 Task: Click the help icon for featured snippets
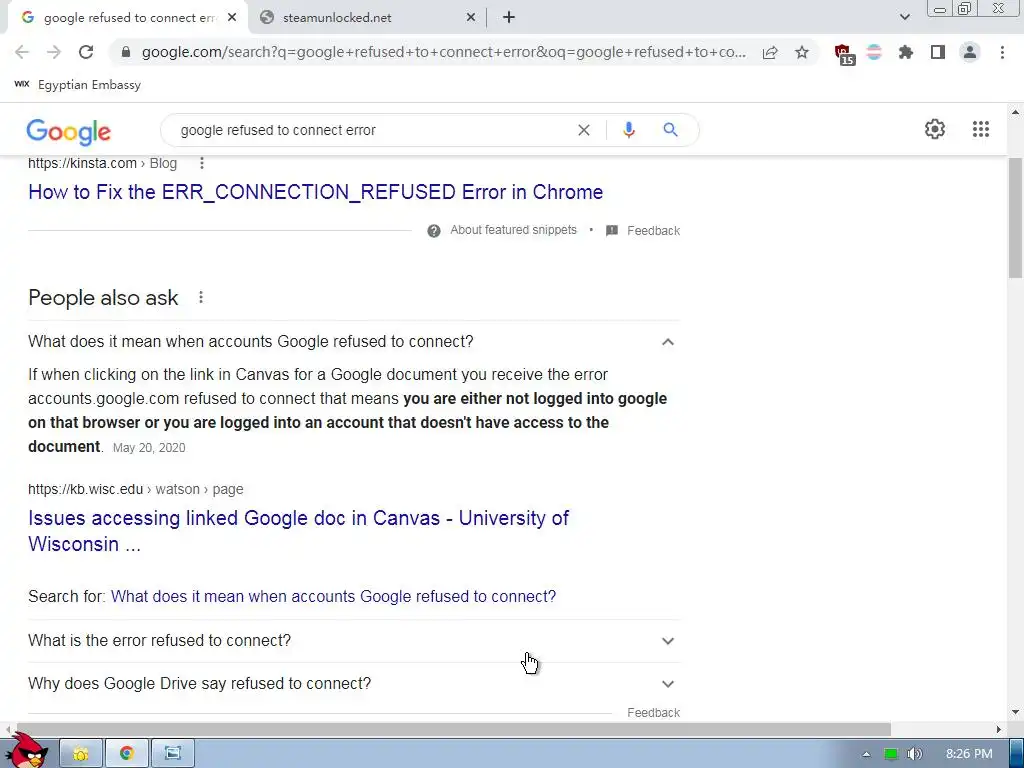tap(434, 231)
